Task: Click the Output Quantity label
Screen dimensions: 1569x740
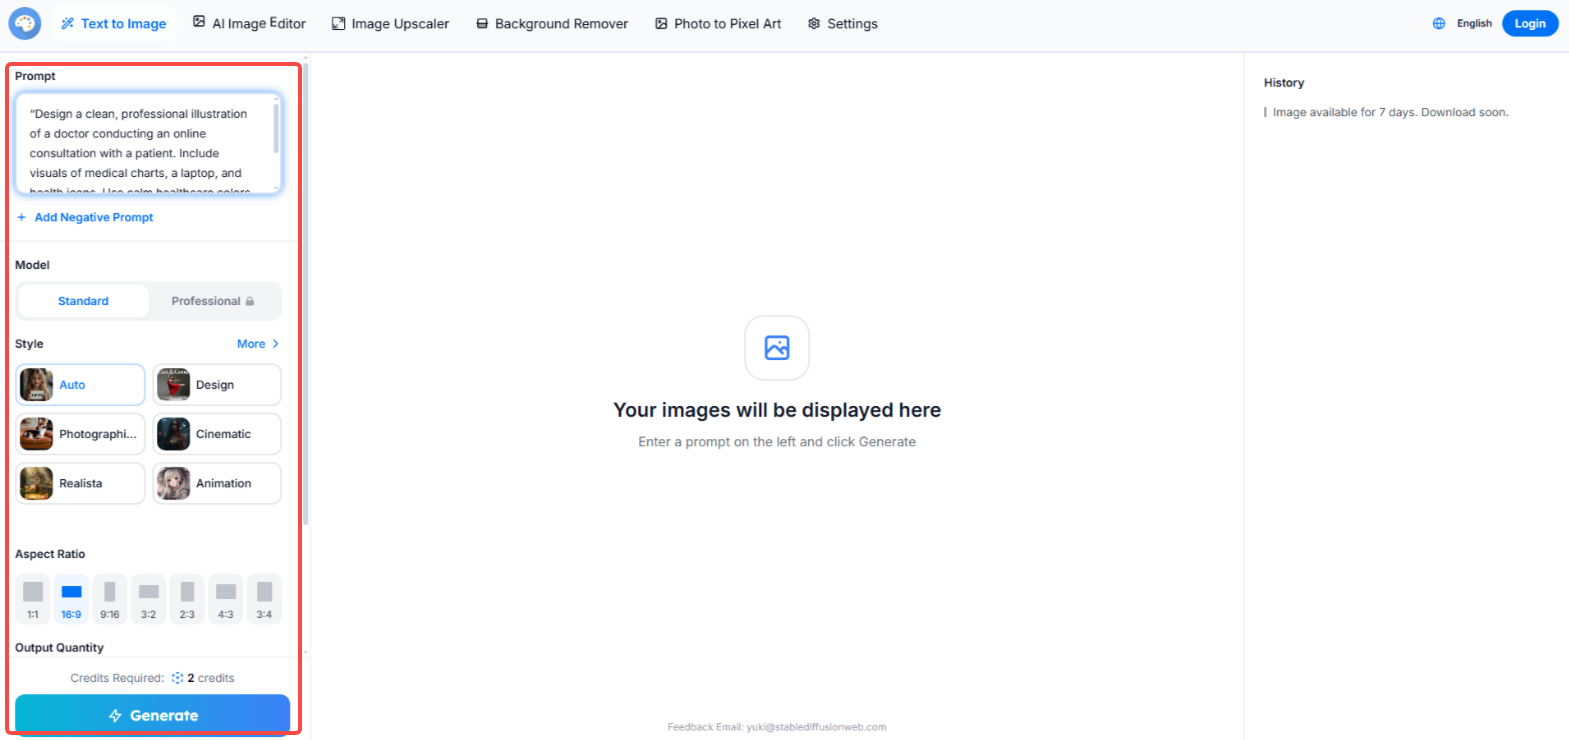Action: click(59, 648)
